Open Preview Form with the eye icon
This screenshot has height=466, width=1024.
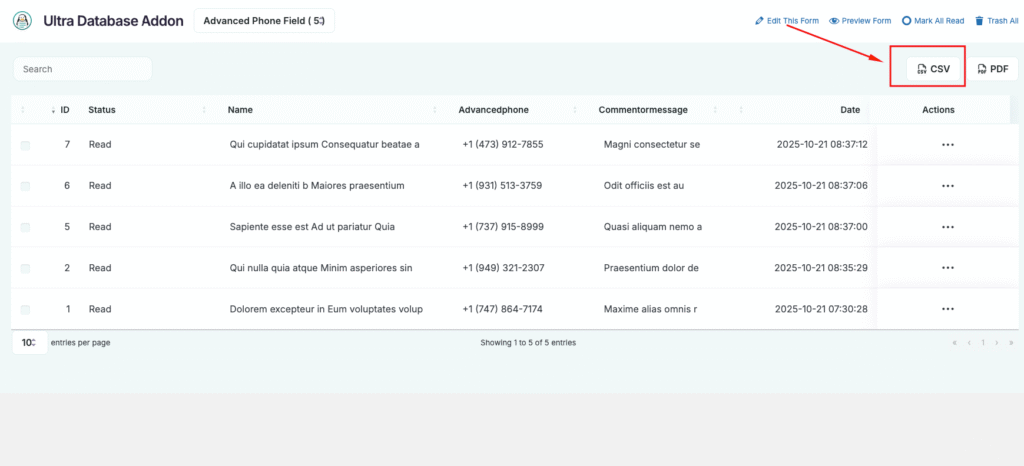[835, 21]
